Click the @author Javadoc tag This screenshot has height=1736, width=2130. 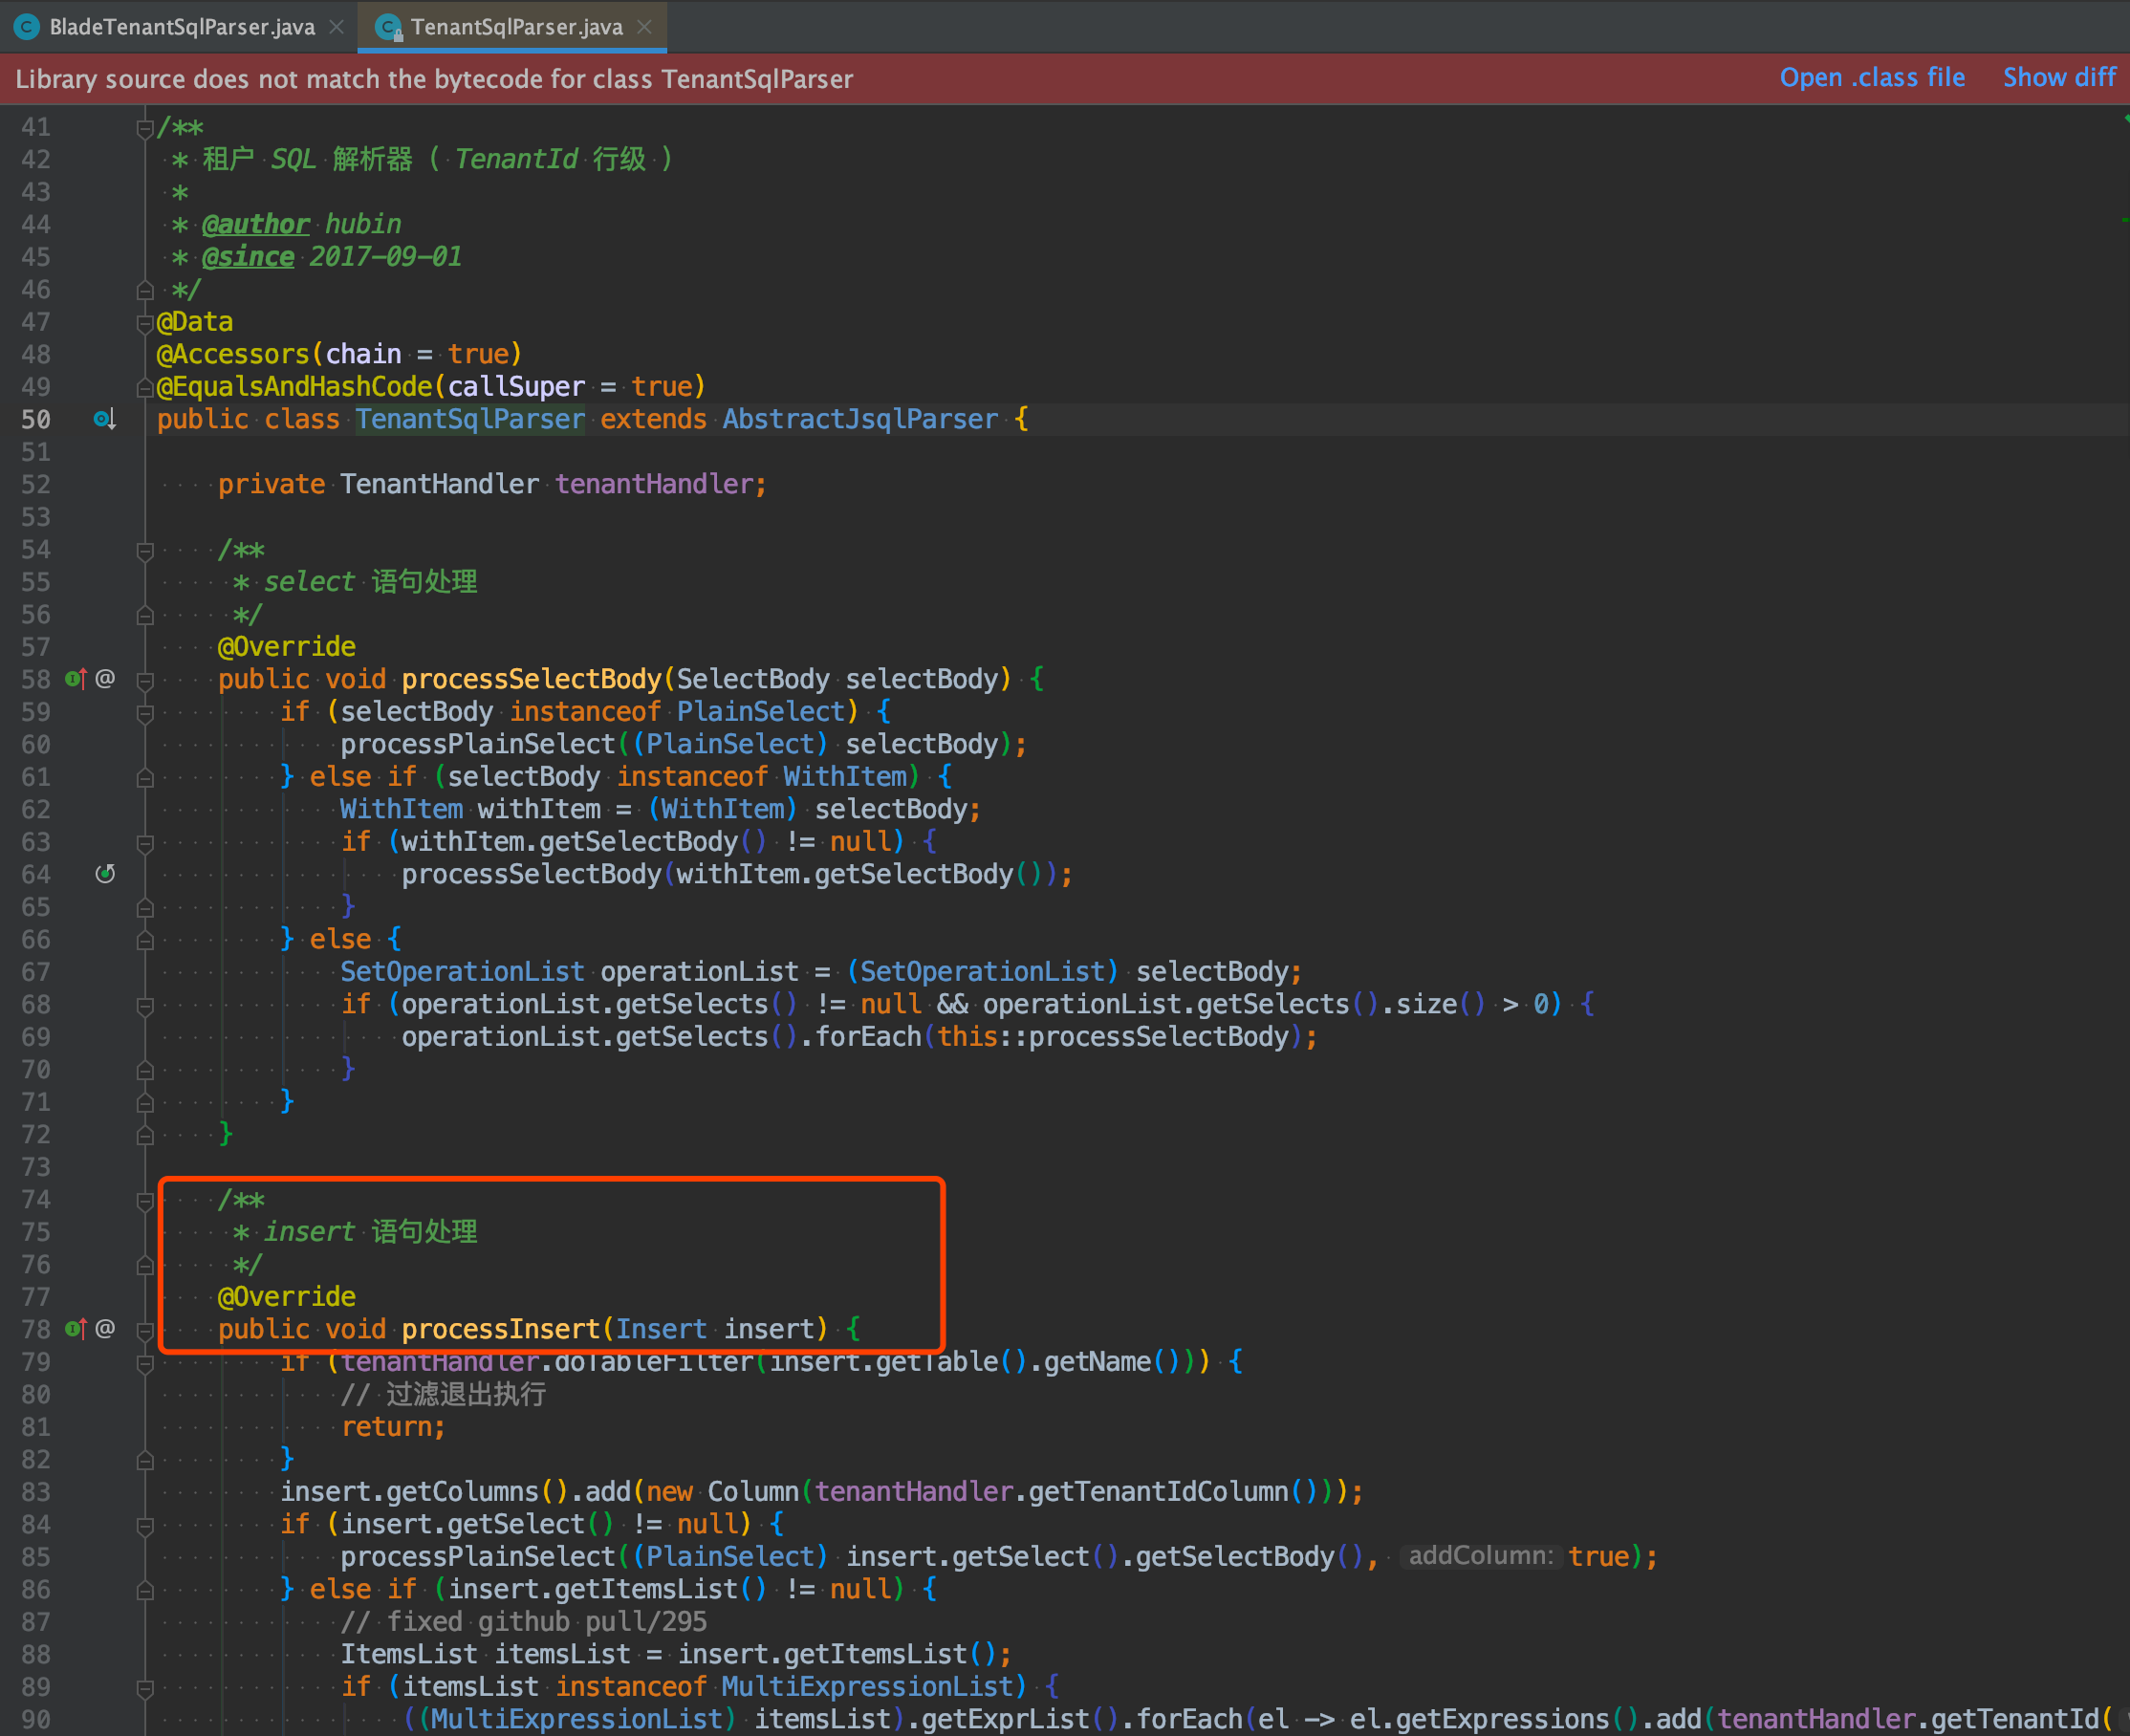pos(256,224)
